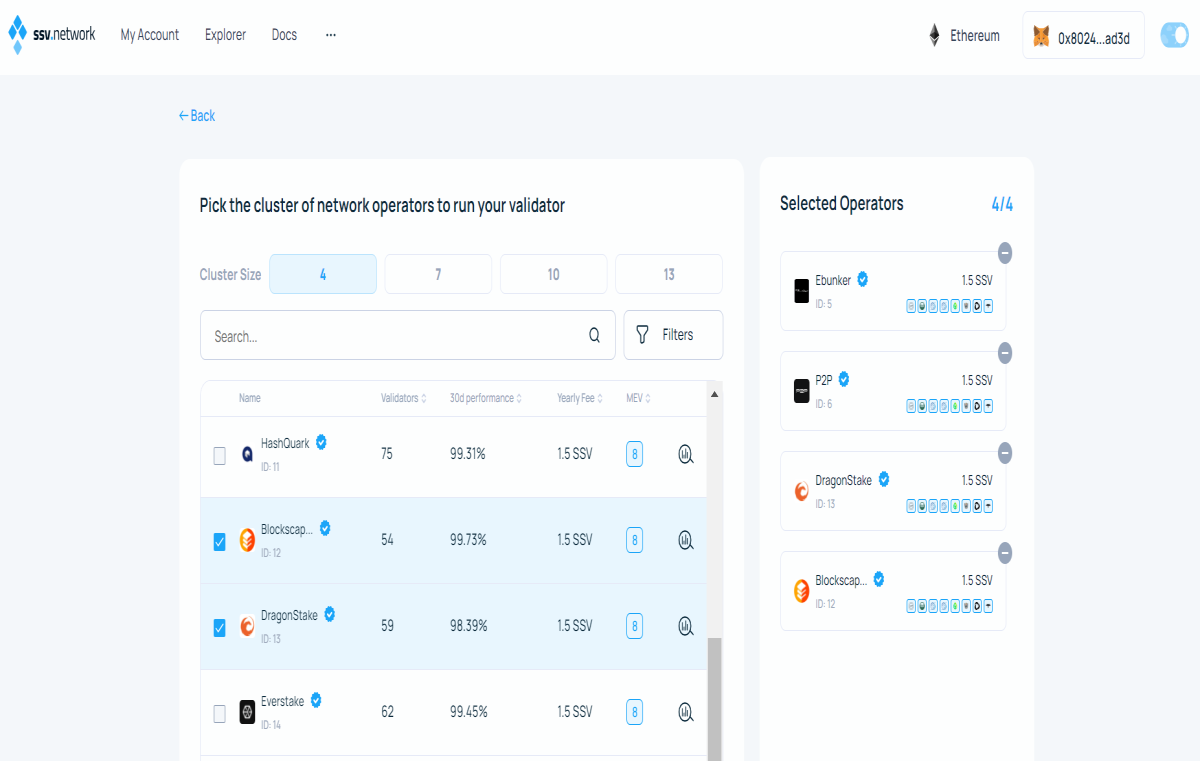Remove Ebunker from selected operators
Image resolution: width=1200 pixels, height=761 pixels.
click(x=1005, y=253)
